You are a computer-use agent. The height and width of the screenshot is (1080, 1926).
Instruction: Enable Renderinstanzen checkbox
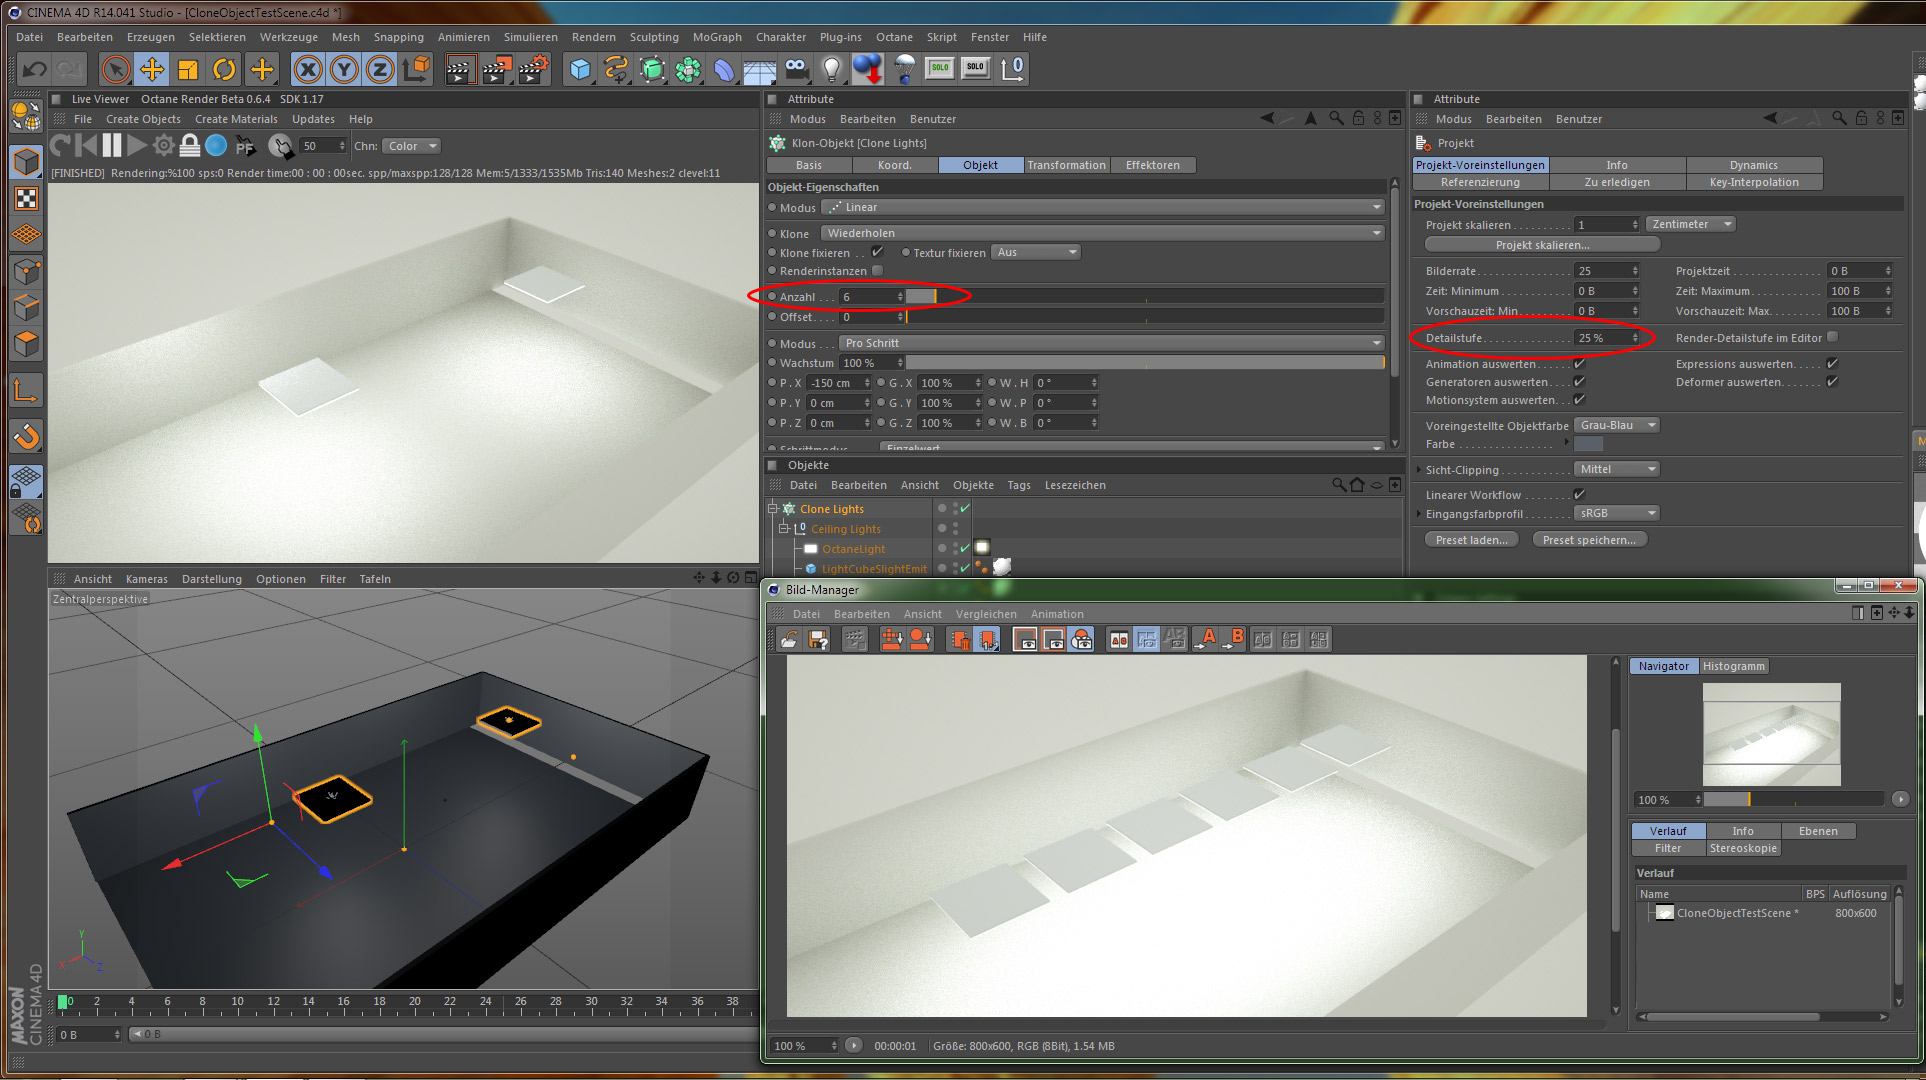click(877, 271)
